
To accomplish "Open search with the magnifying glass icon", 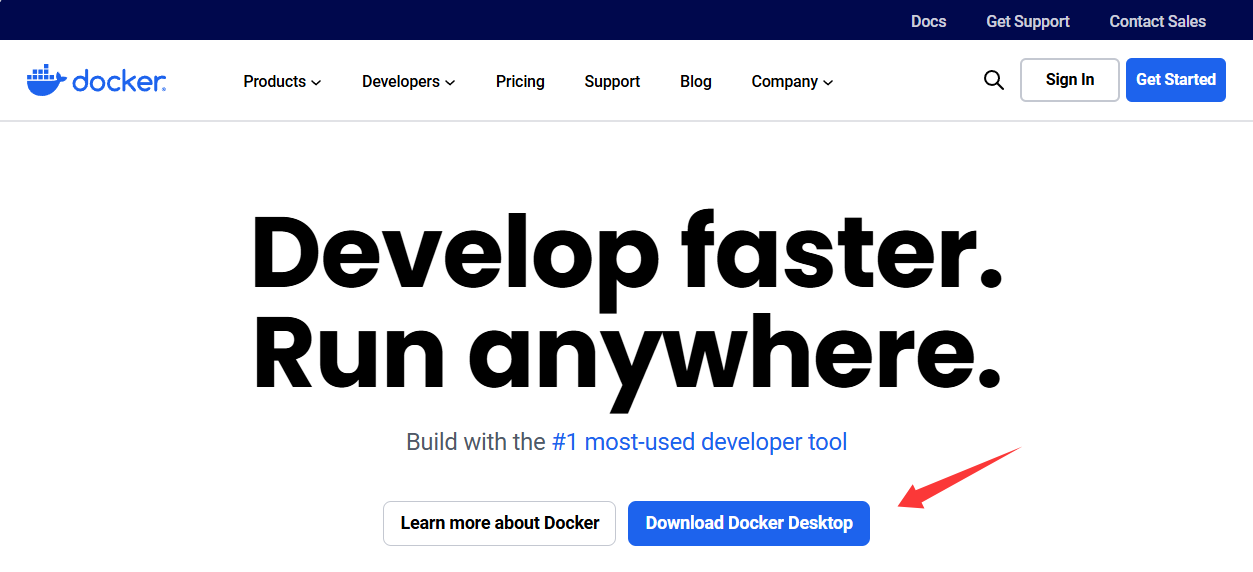I will pos(993,80).
